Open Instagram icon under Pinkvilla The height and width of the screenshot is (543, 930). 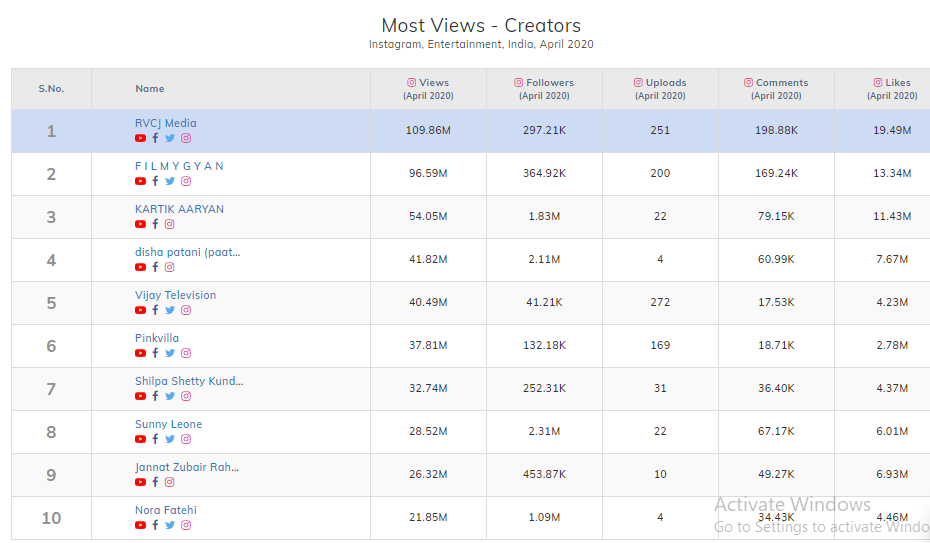pos(186,354)
